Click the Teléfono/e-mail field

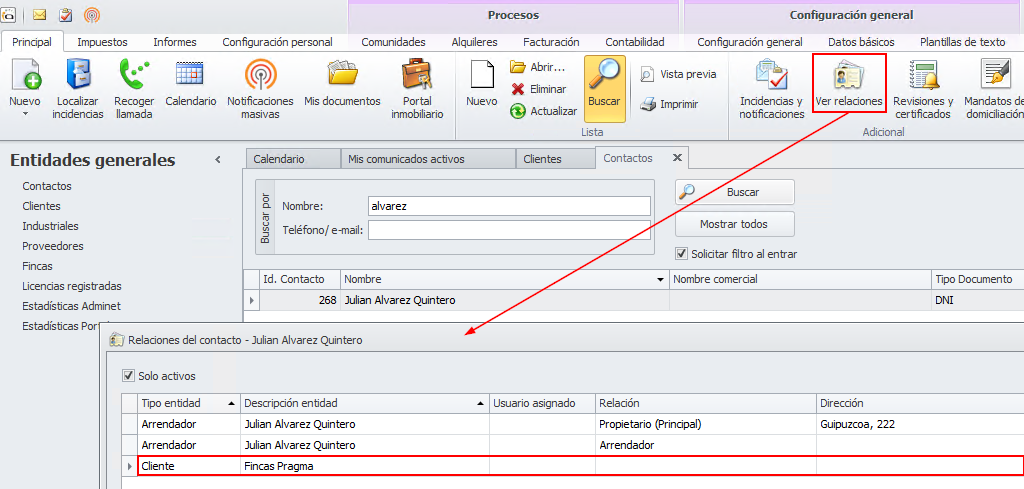pos(509,230)
